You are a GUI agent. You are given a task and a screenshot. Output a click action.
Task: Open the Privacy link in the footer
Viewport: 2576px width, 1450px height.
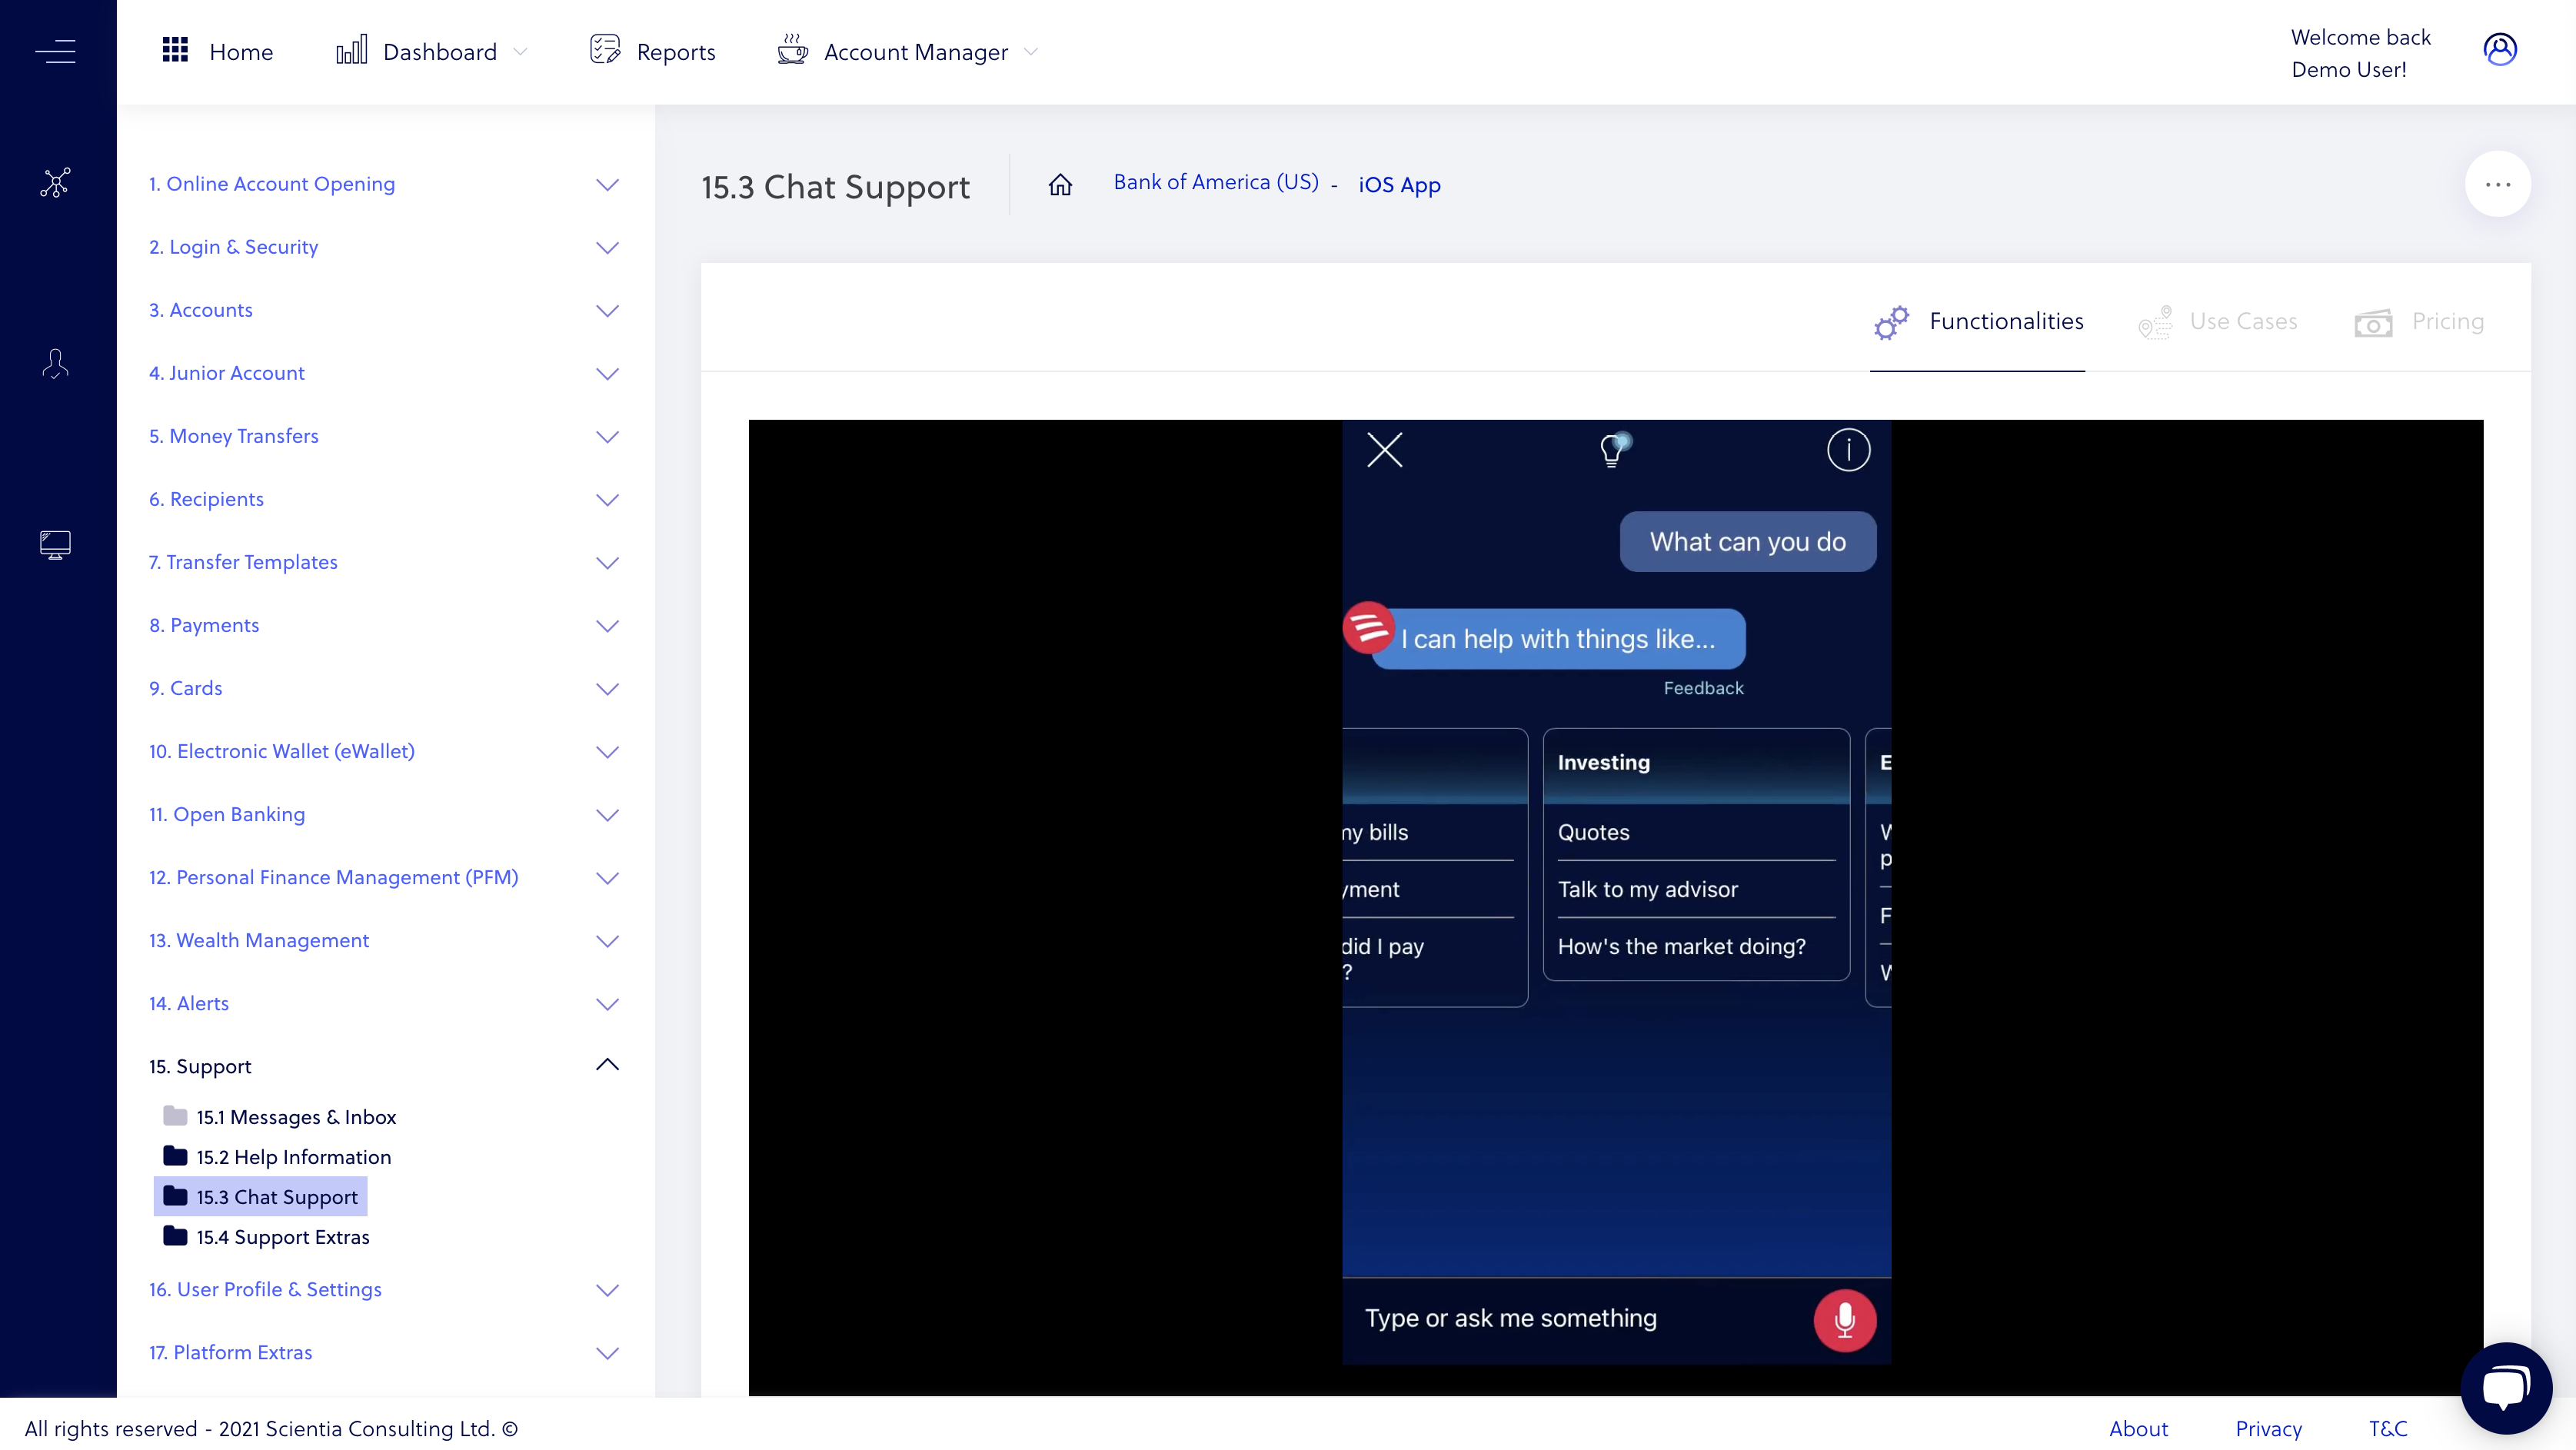click(2268, 1428)
